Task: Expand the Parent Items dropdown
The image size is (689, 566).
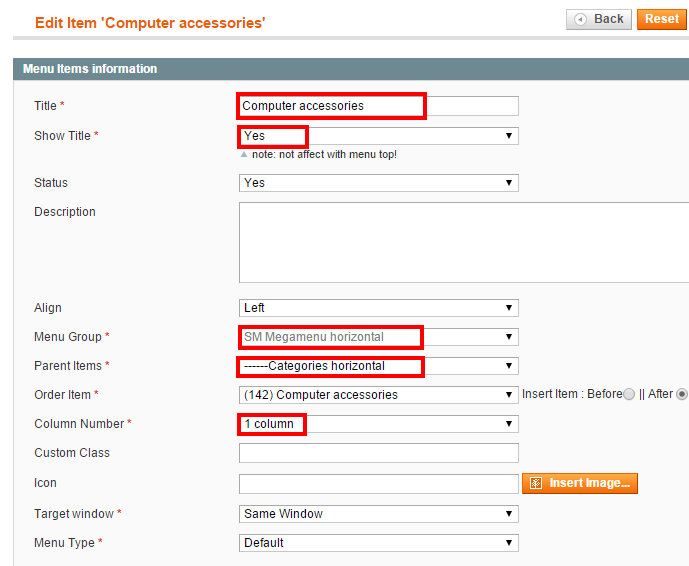Action: 379,366
